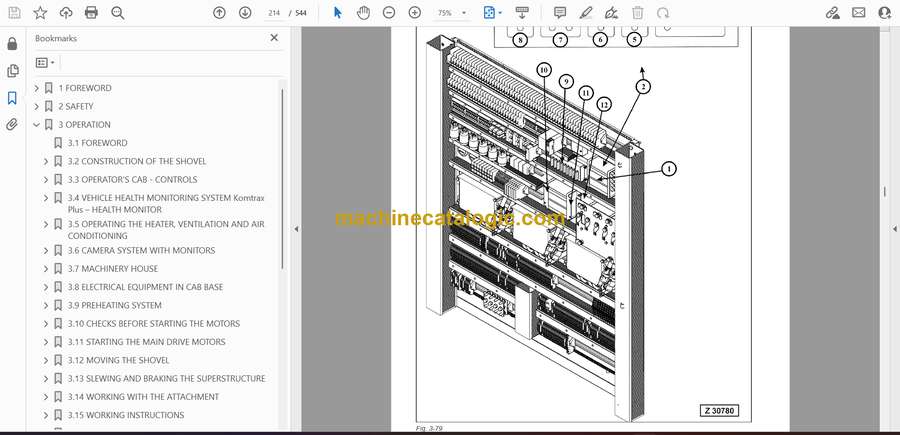This screenshot has height=435, width=900.
Task: Click the rotate/undo icon
Action: click(663, 13)
